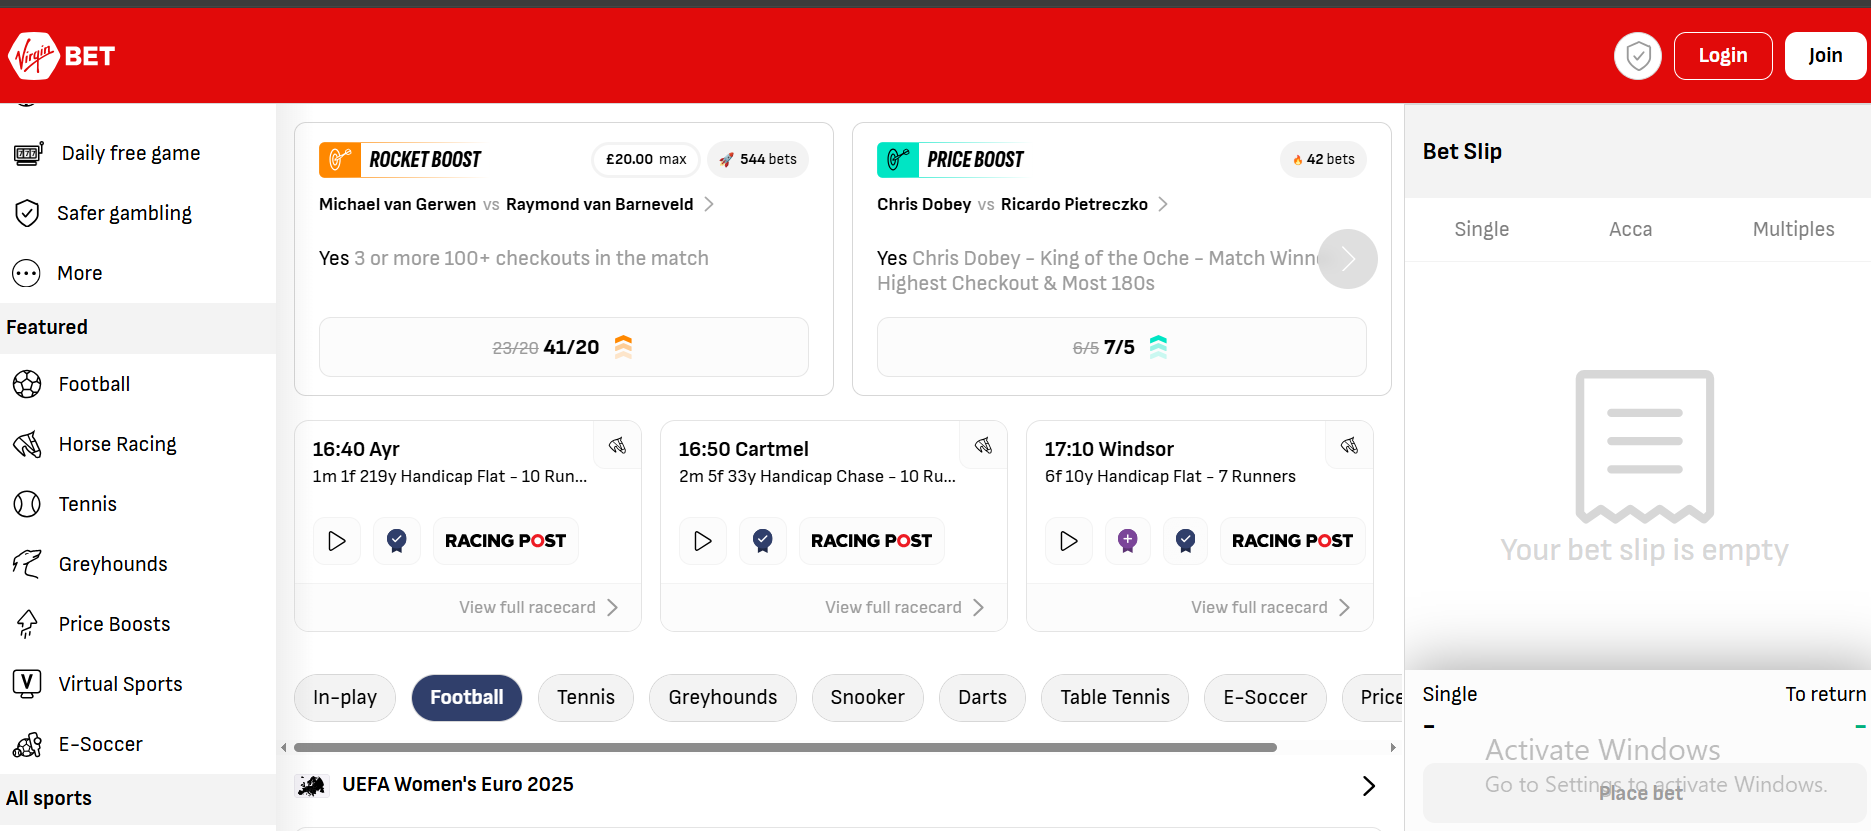Select the Greyhounds filter chip
Screen dimensions: 1871x831
[723, 698]
